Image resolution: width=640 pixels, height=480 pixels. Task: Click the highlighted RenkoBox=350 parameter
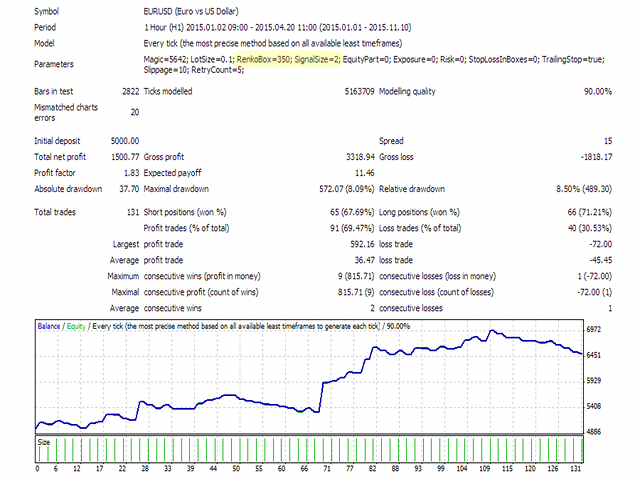coord(258,61)
